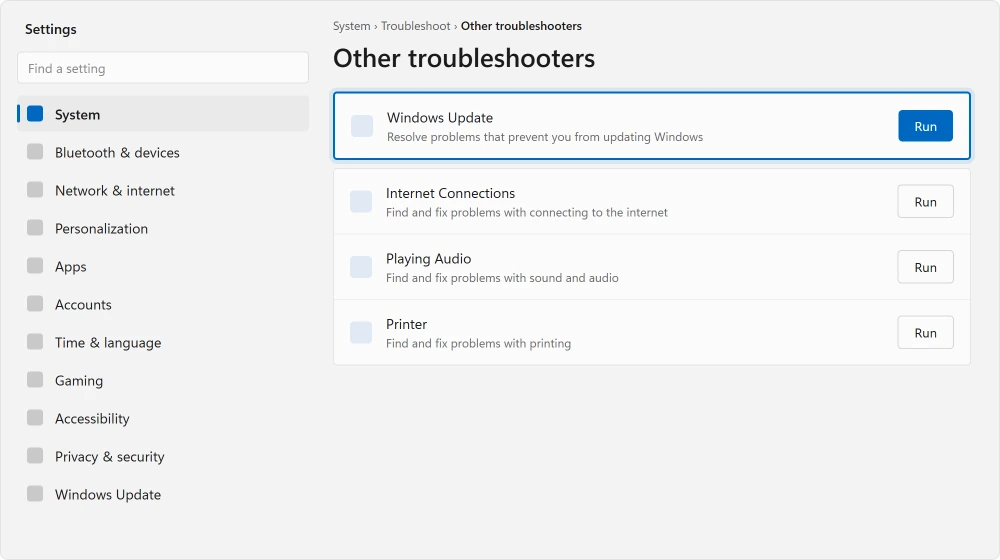The image size is (1000, 560).
Task: Click 'Find and fix problems with connecting to the internet'
Action: point(527,212)
